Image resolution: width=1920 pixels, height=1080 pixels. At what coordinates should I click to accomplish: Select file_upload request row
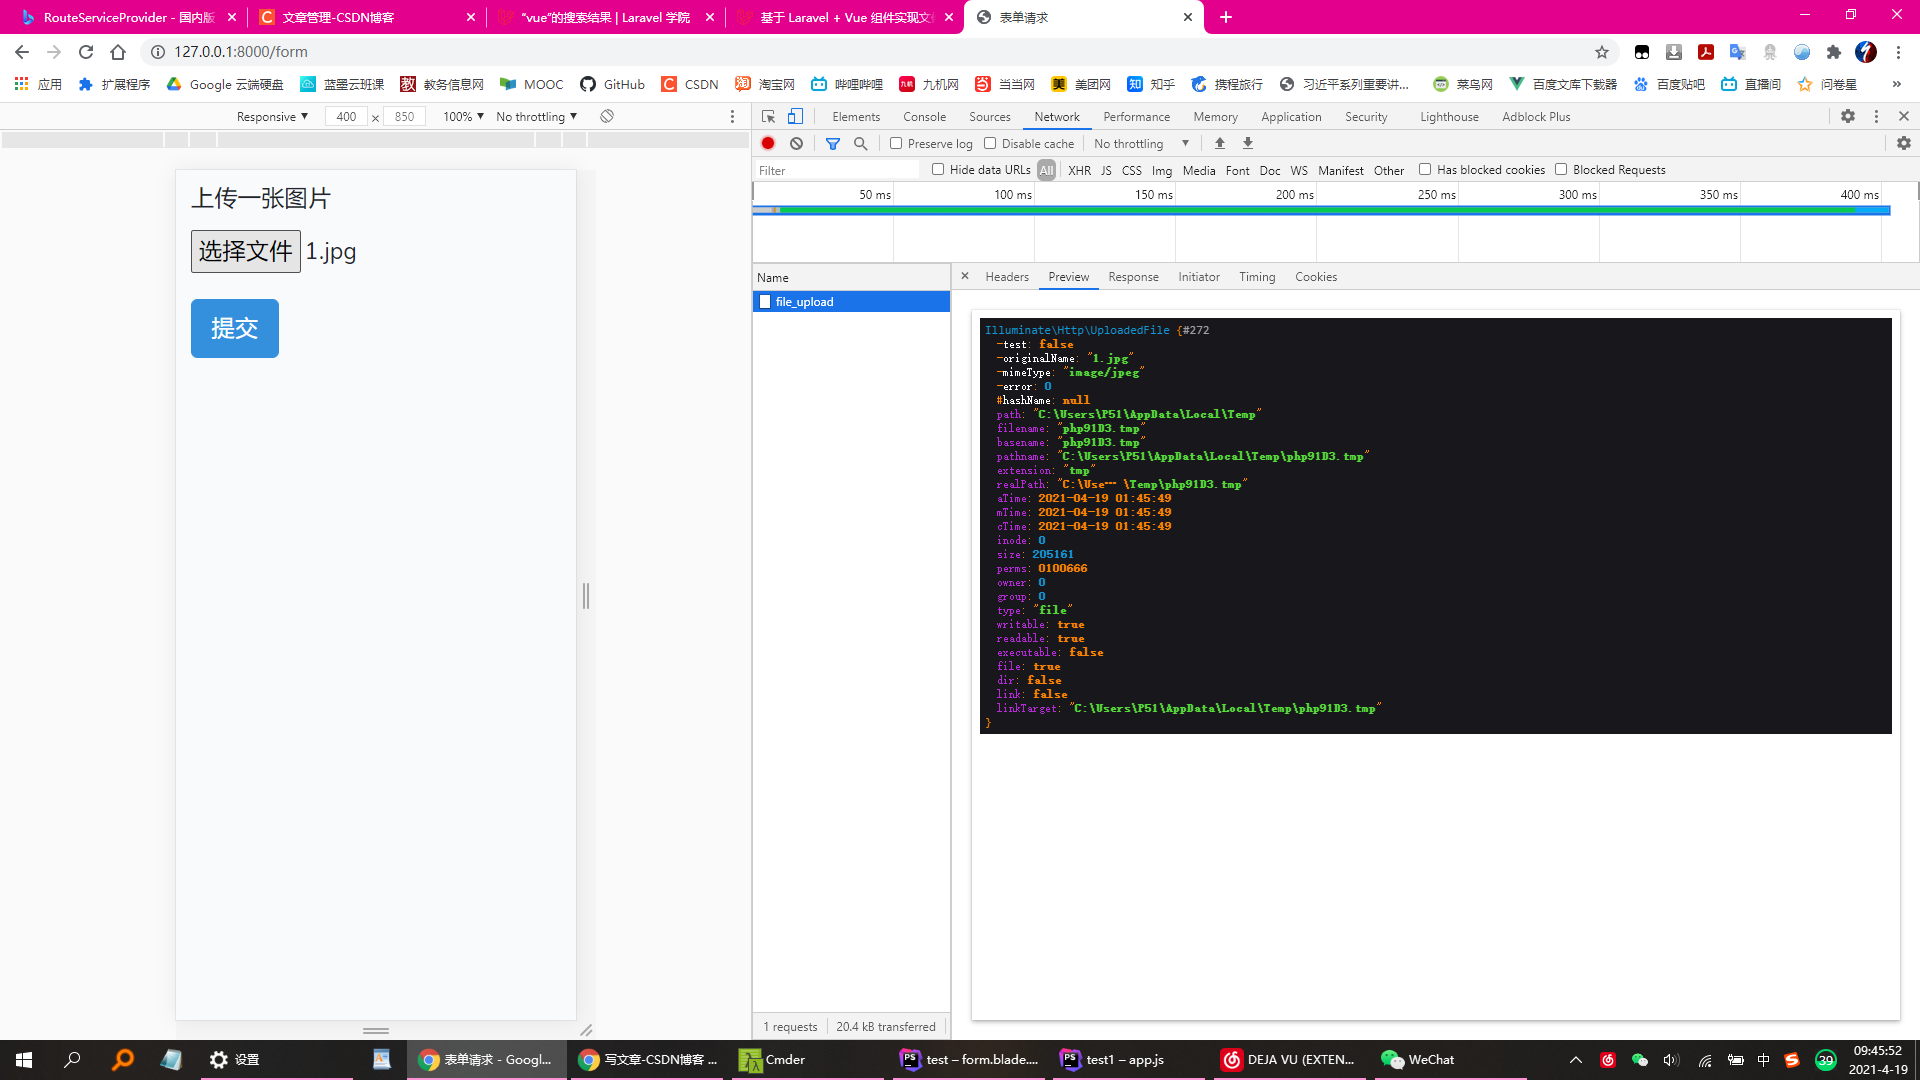[x=851, y=301]
